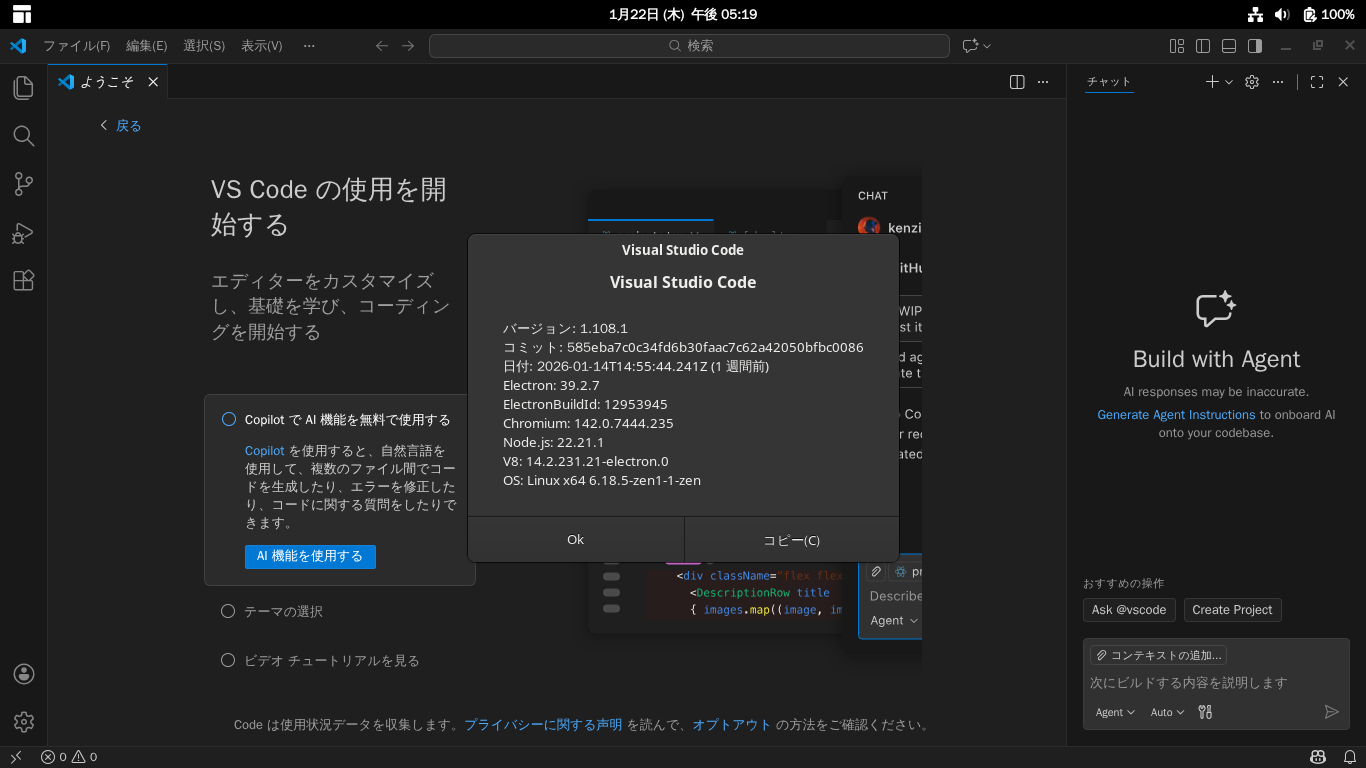This screenshot has height=768, width=1366.
Task: Click the オプトアウト link
Action: pos(732,725)
